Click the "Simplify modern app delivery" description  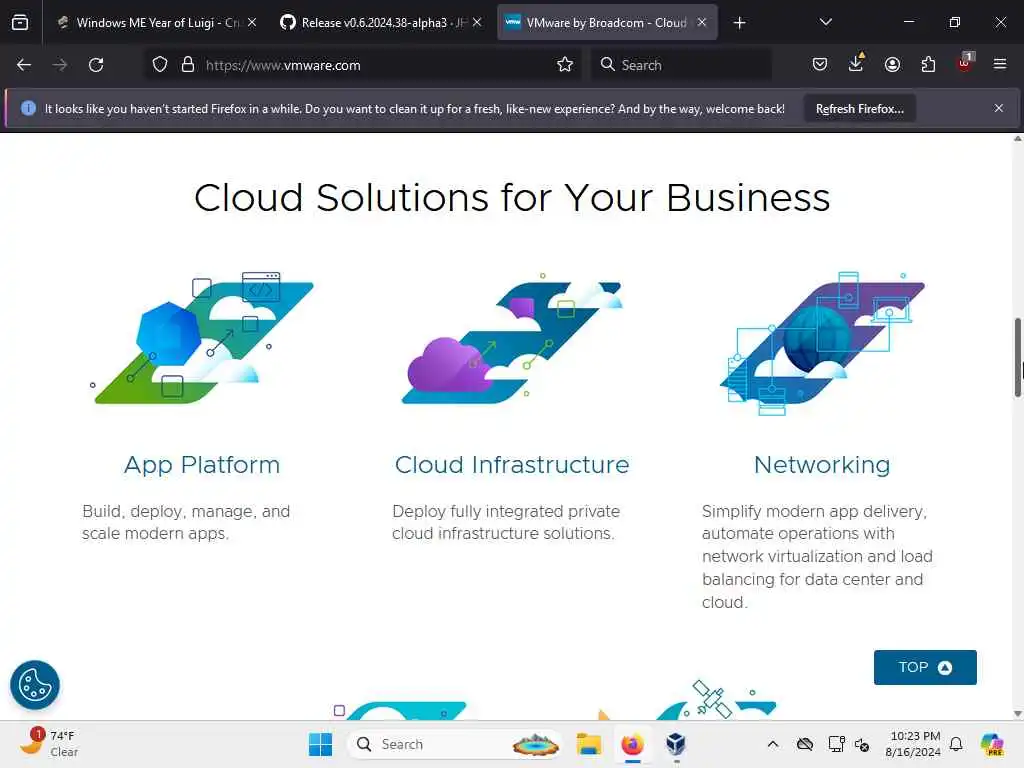click(817, 556)
